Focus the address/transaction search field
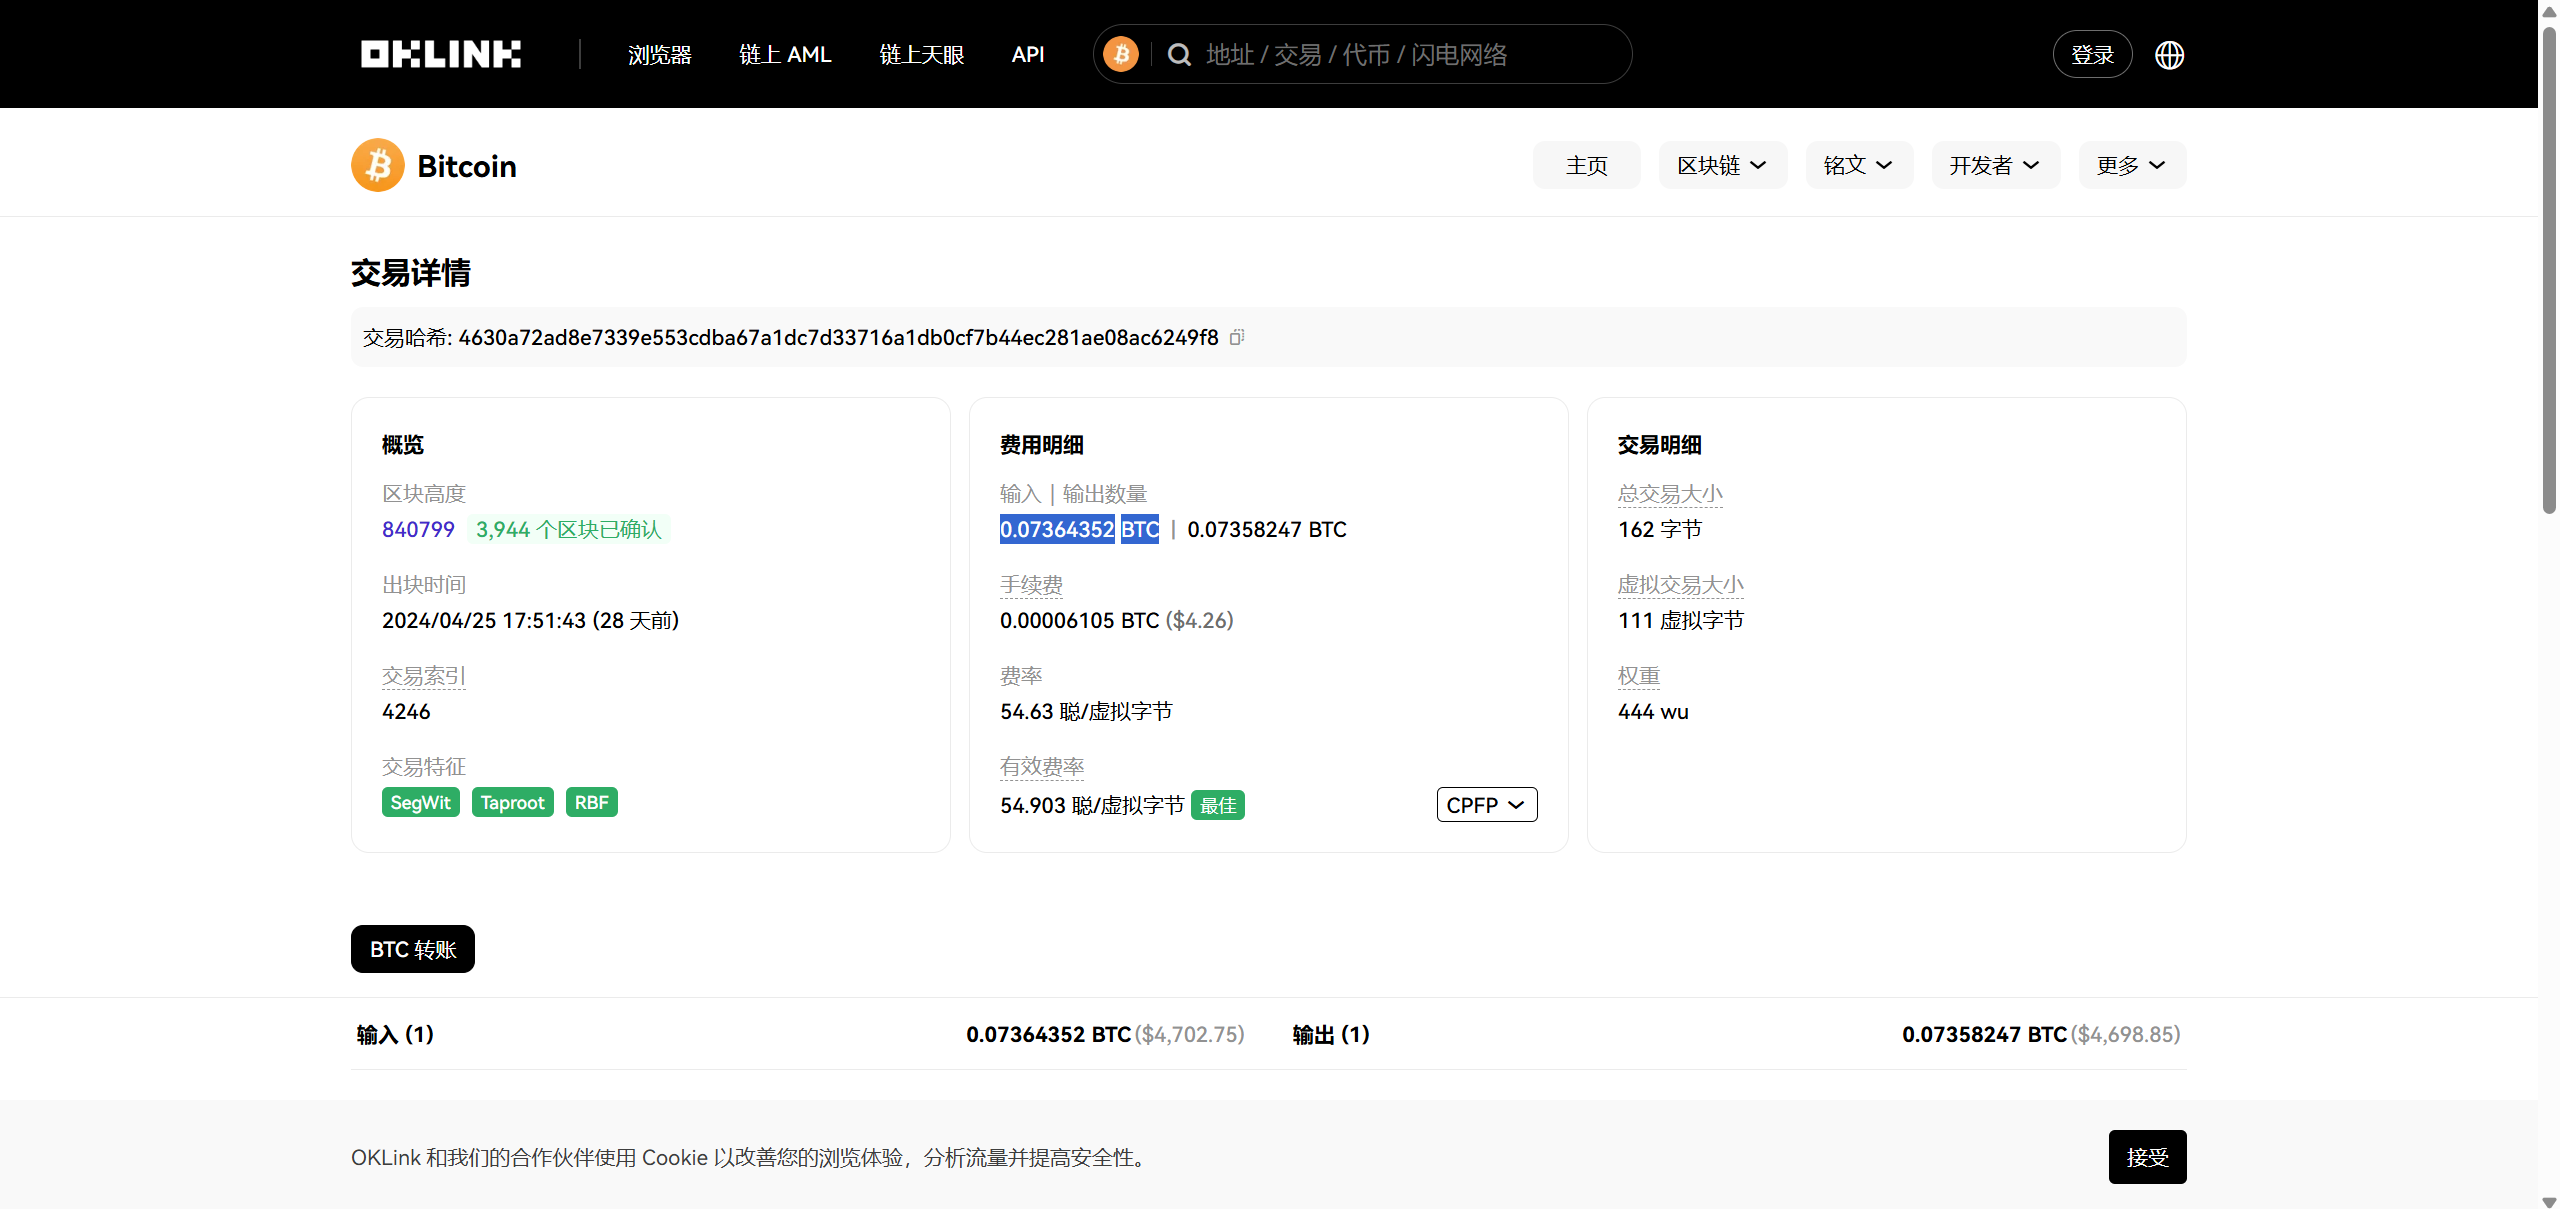Viewport: 2560px width, 1209px height. coord(1400,55)
